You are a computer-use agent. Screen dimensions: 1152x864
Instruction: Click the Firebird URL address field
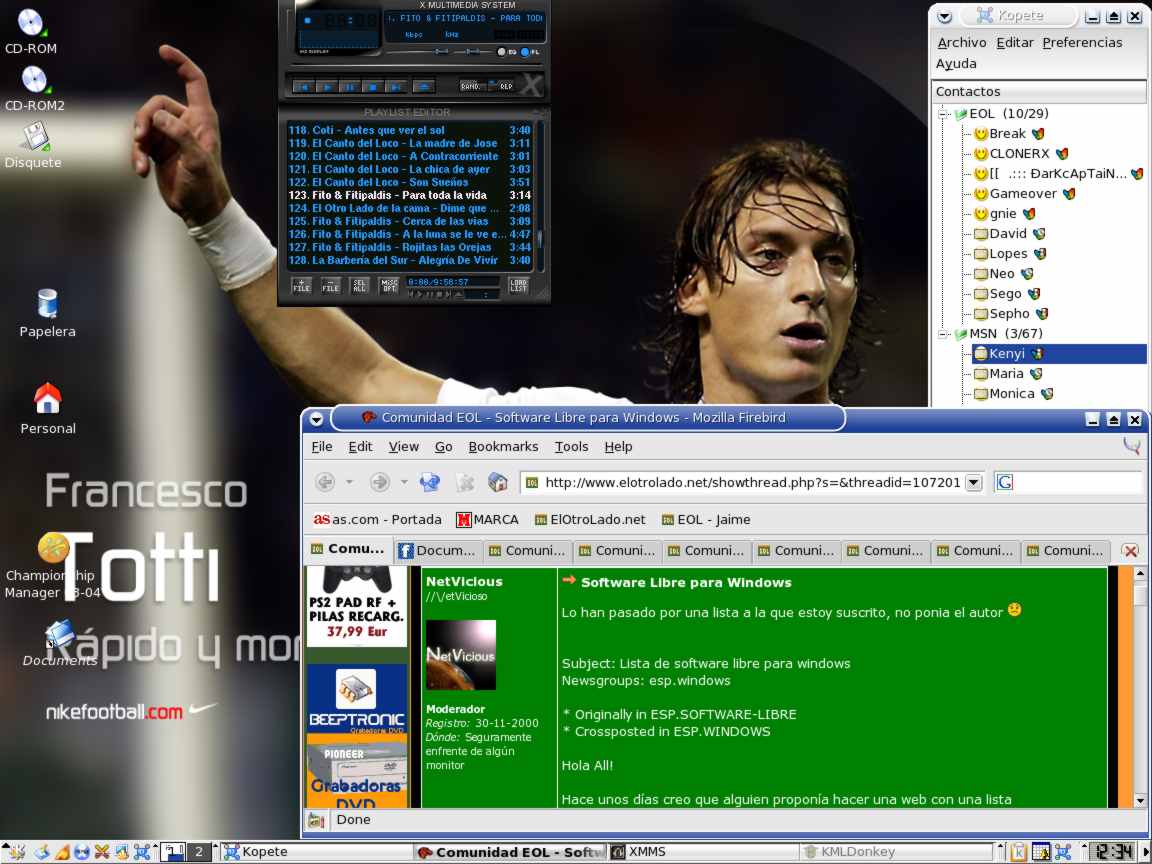pos(743,483)
